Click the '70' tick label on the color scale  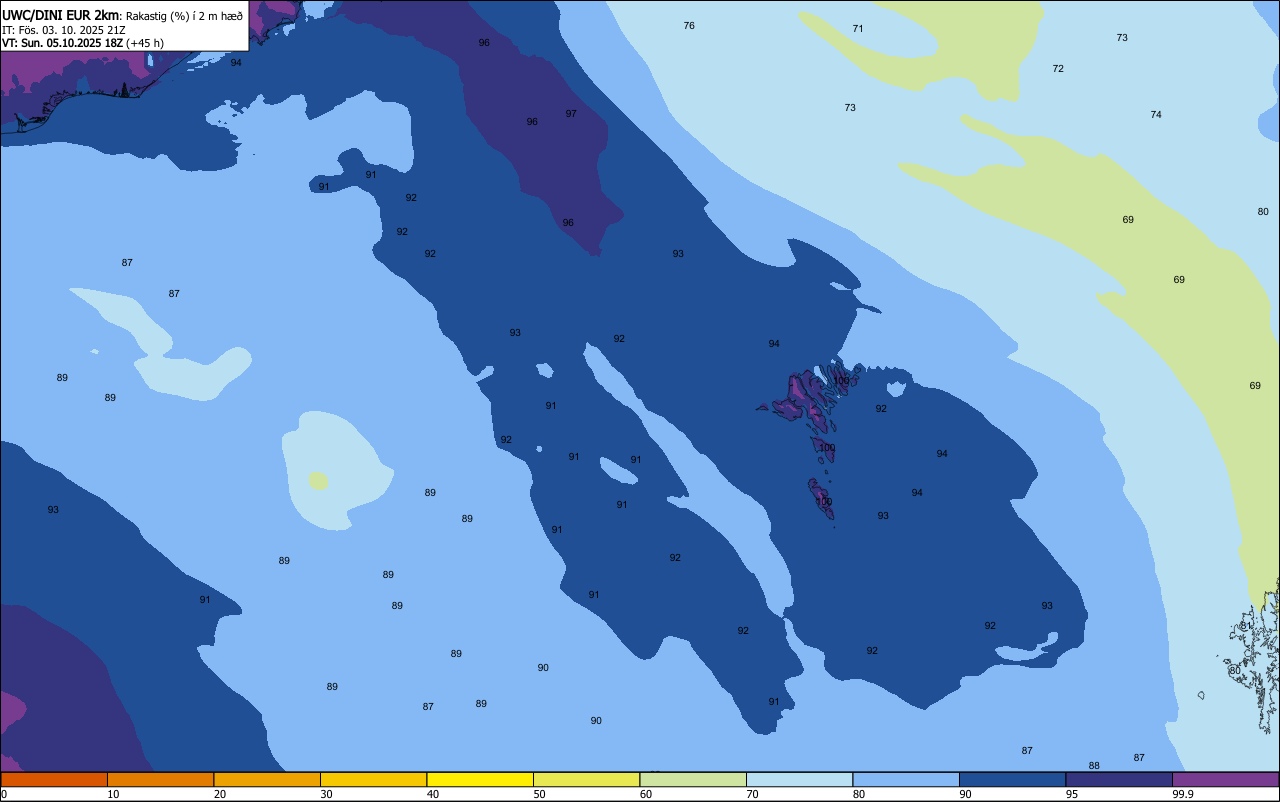752,794
